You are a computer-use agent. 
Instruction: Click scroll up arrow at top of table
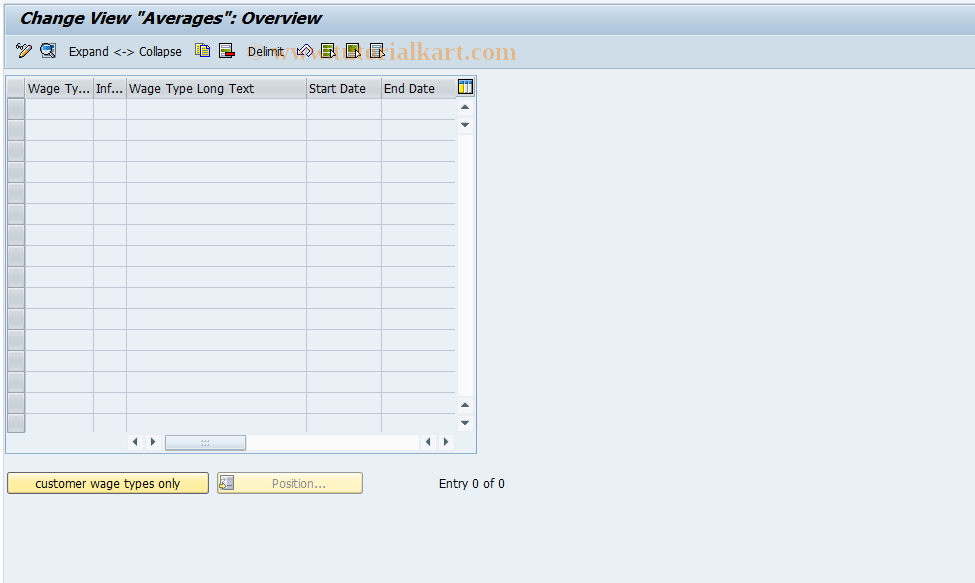[464, 108]
